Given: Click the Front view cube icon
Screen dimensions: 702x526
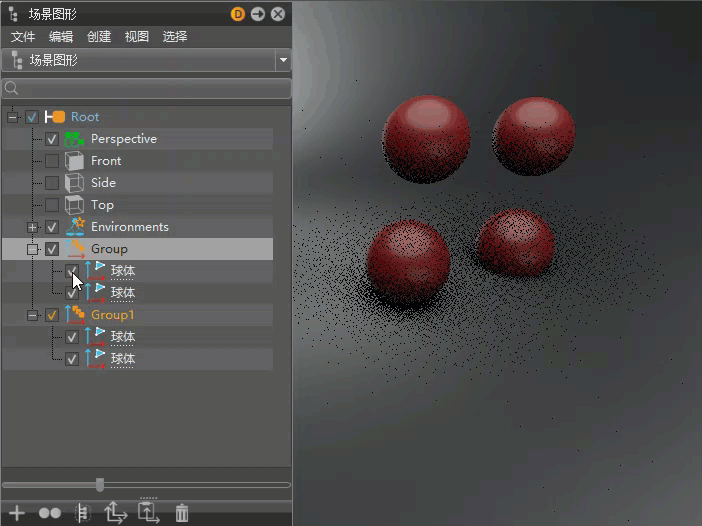Looking at the screenshot, I should tap(74, 161).
